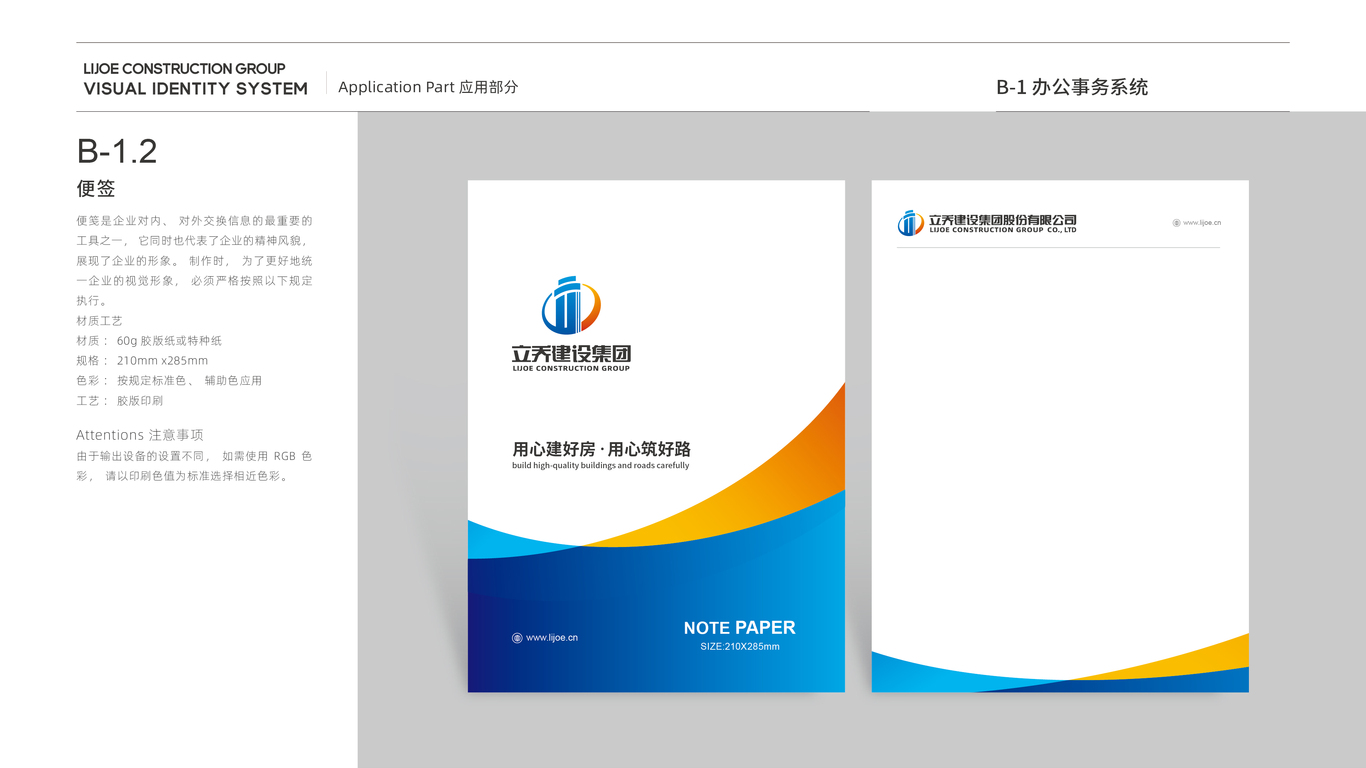Click the '材质工艺' subheading
This screenshot has width=1366, height=768.
[99, 321]
